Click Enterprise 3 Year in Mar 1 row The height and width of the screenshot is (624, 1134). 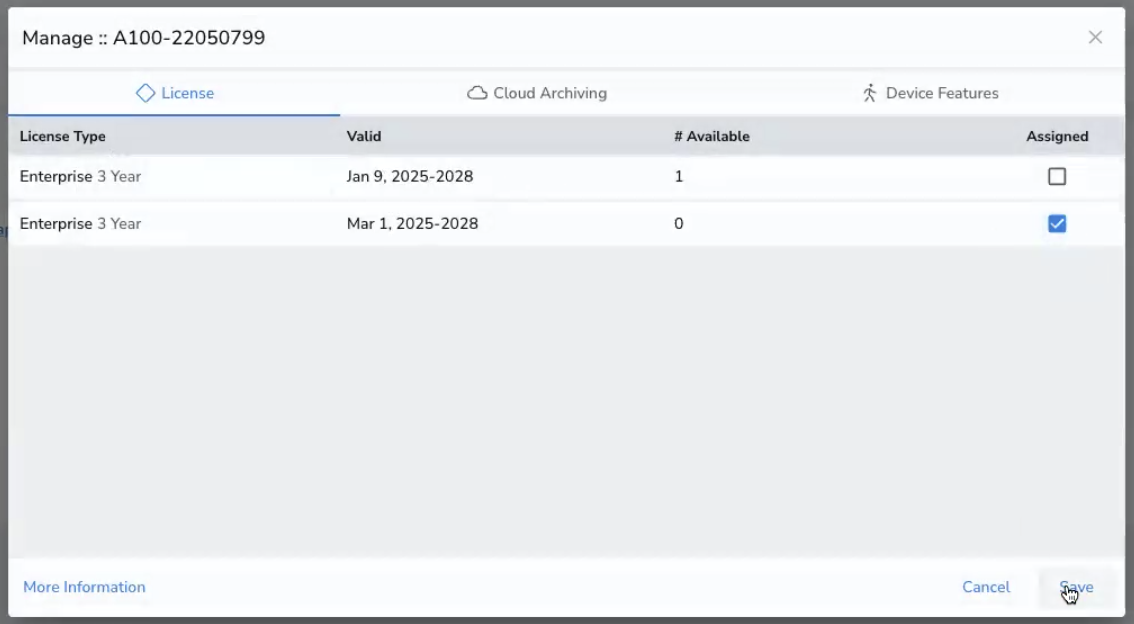coord(80,223)
